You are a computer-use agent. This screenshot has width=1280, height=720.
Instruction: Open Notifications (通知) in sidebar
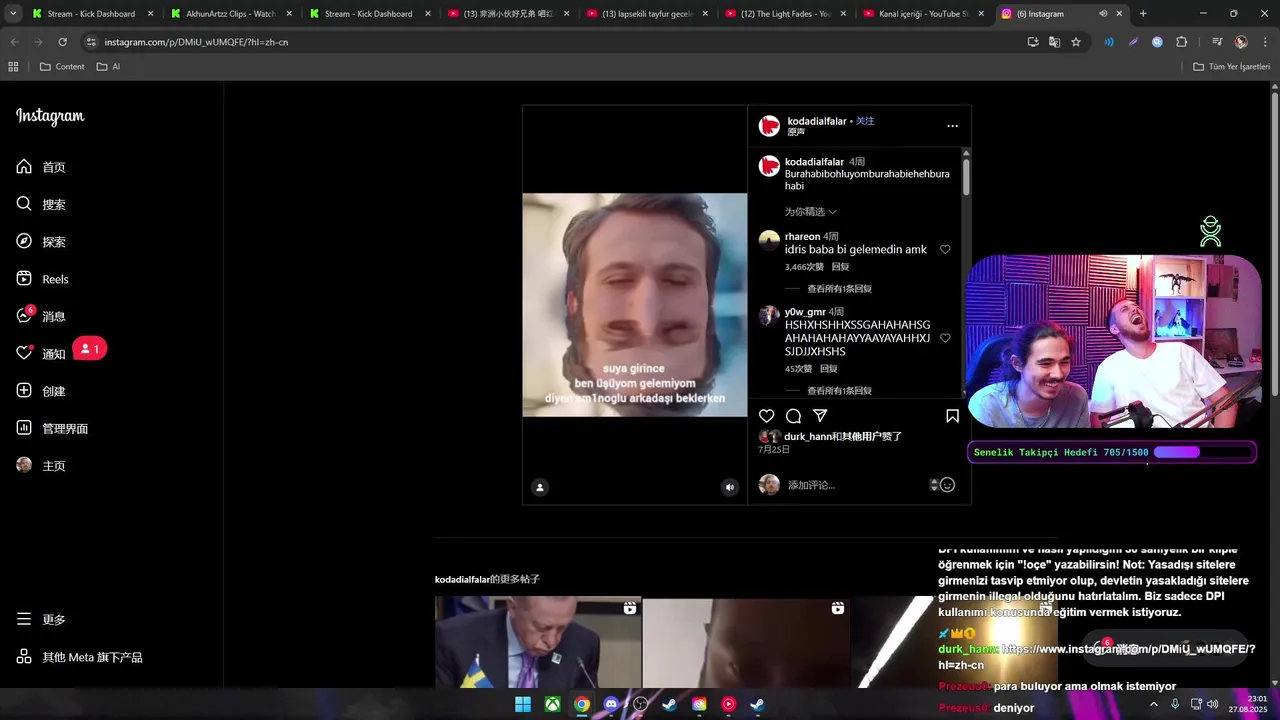pos(41,354)
